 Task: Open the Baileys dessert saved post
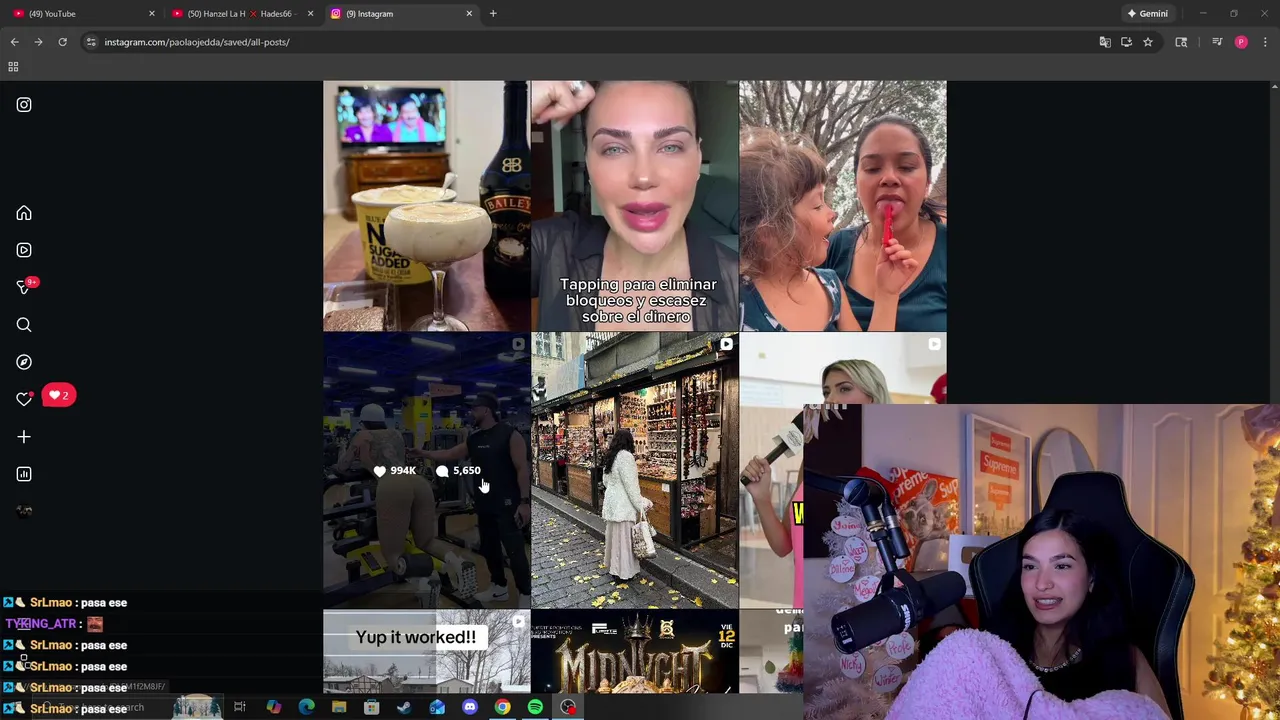426,206
